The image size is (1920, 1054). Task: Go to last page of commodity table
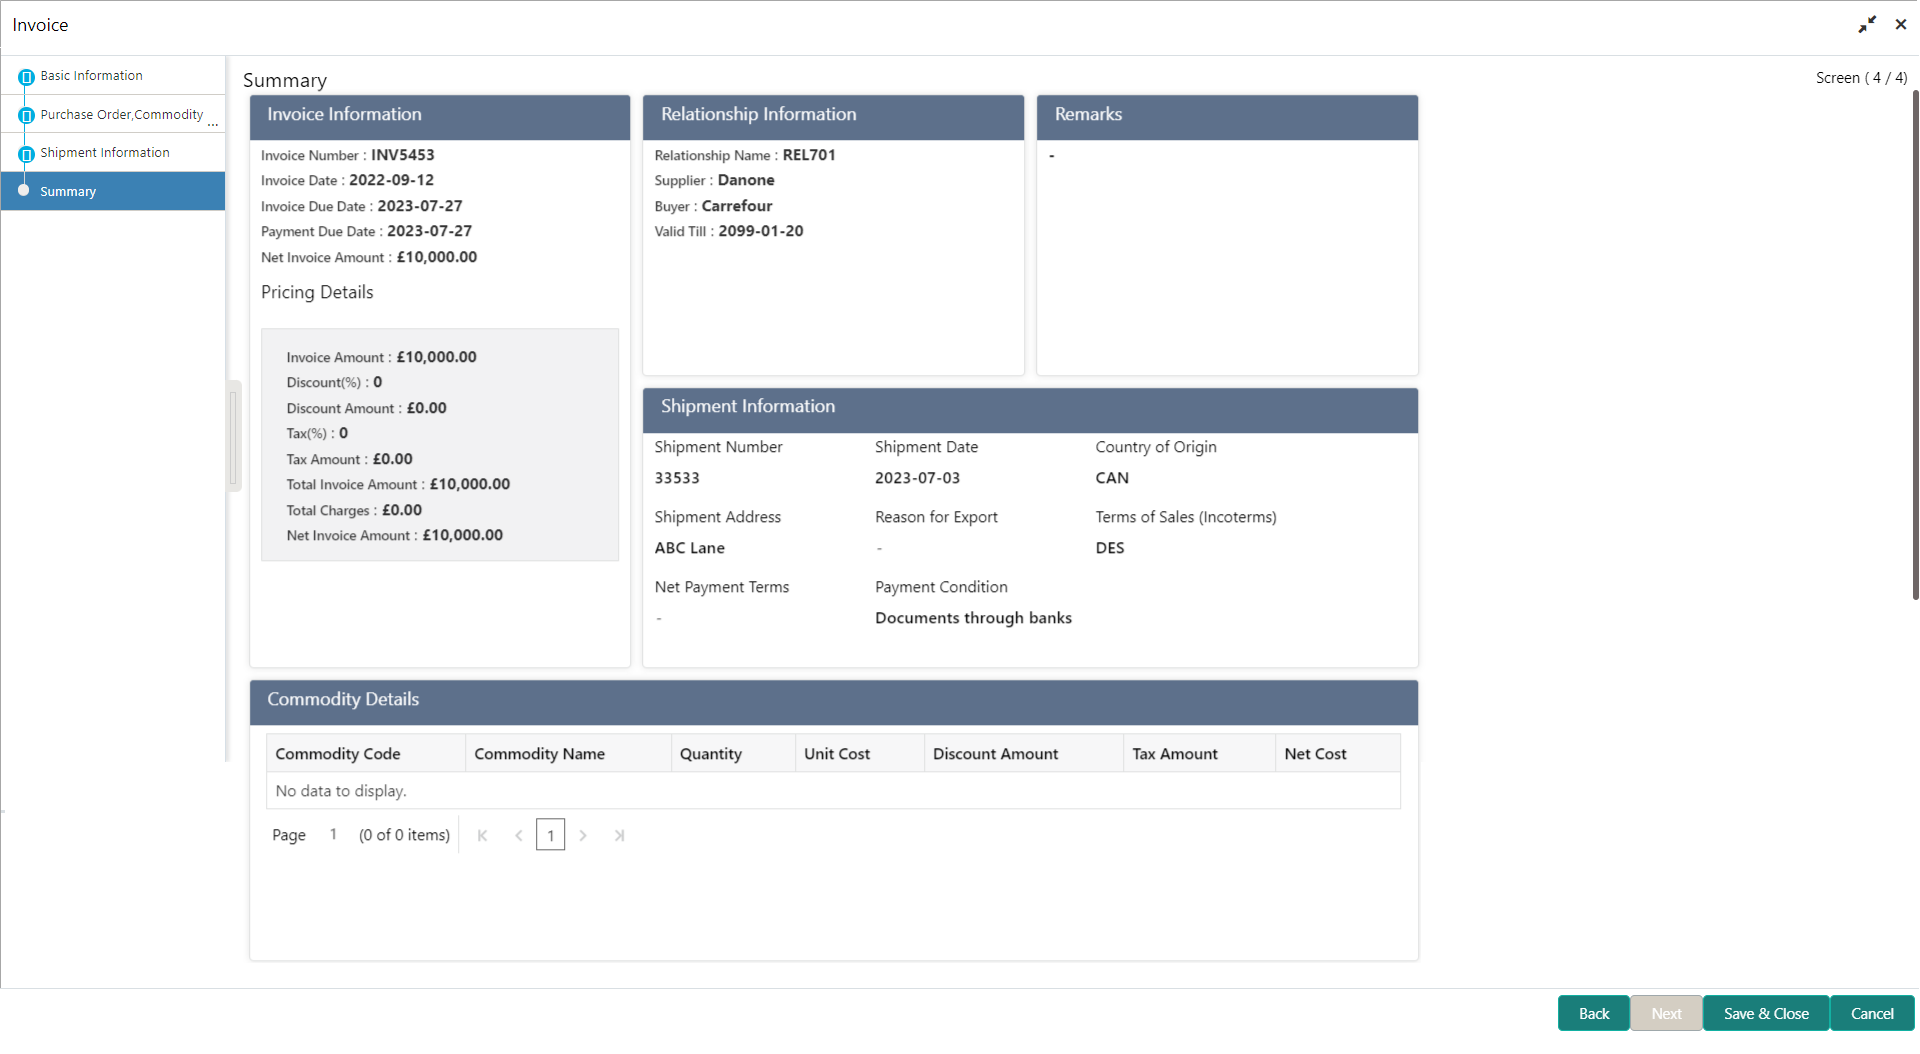(x=619, y=836)
